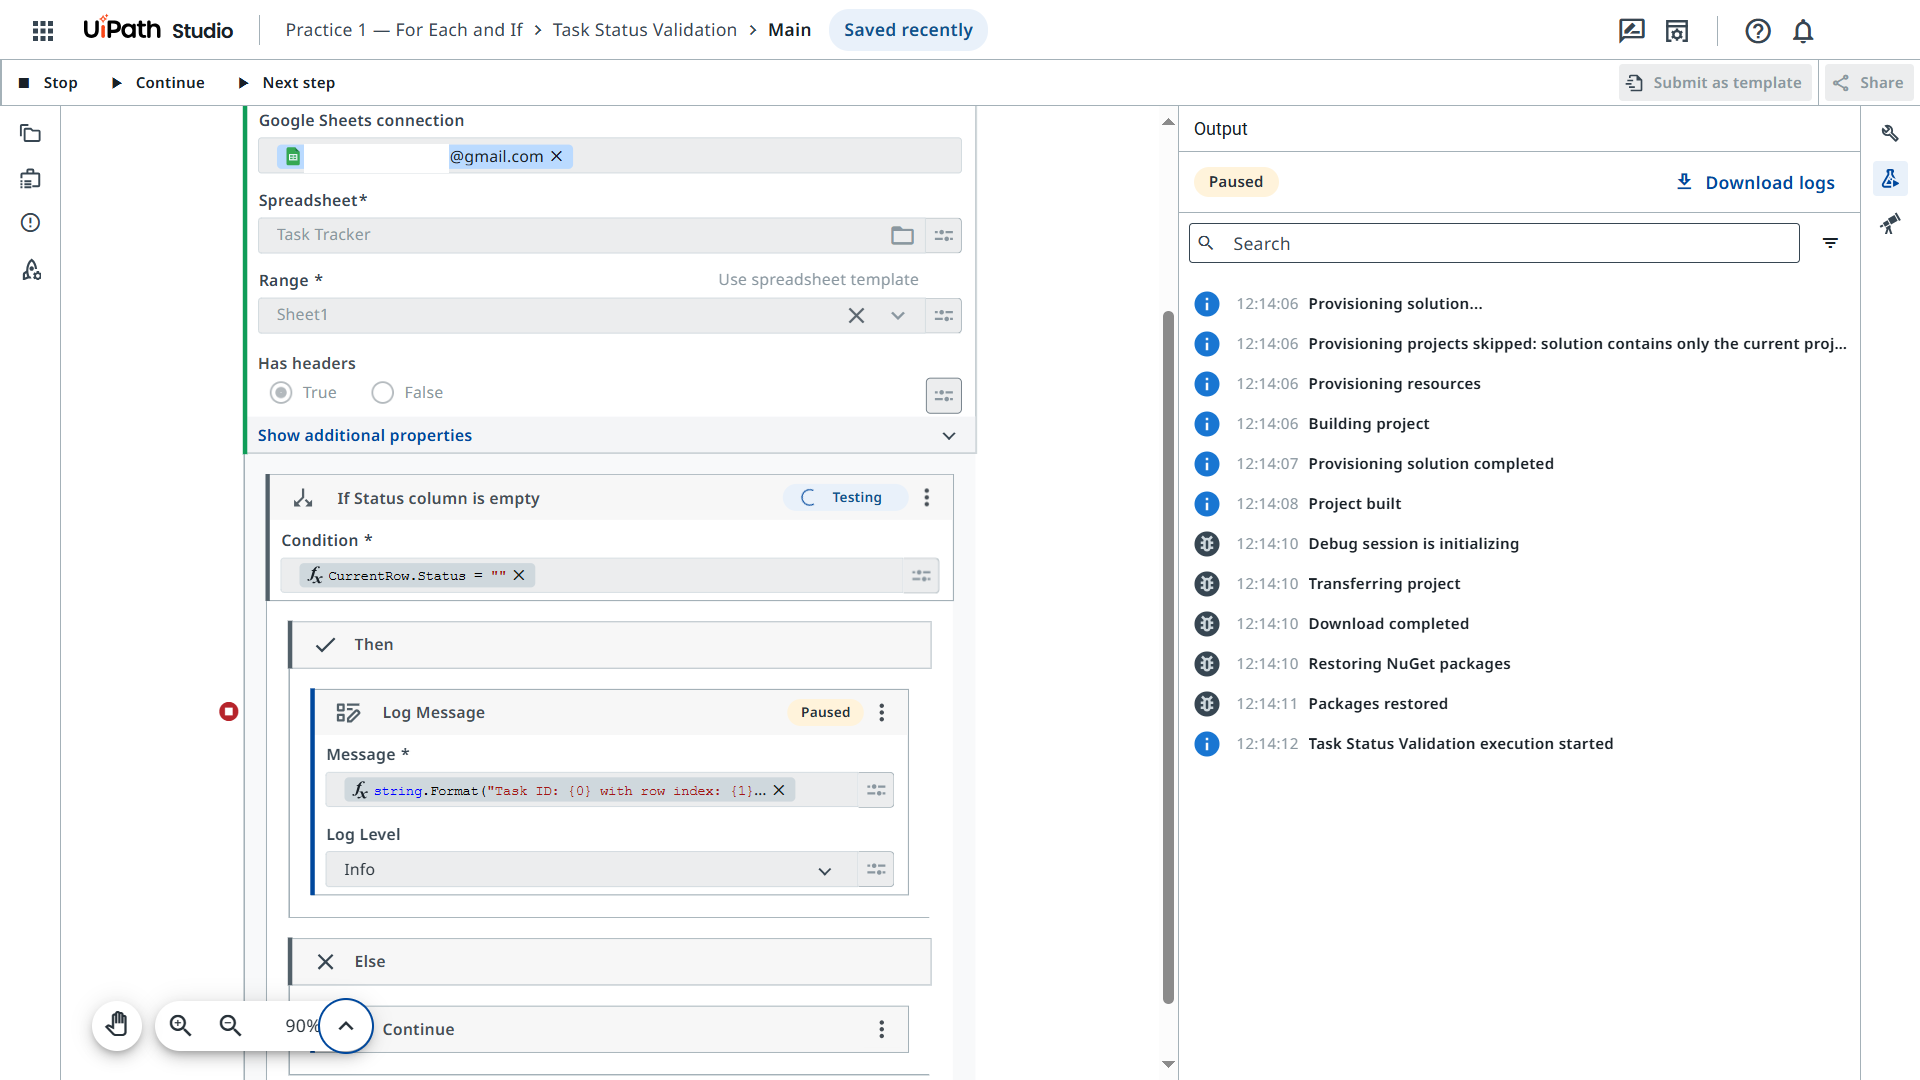The width and height of the screenshot is (1920, 1080).
Task: Select the pan hand tool
Action: 117,1025
